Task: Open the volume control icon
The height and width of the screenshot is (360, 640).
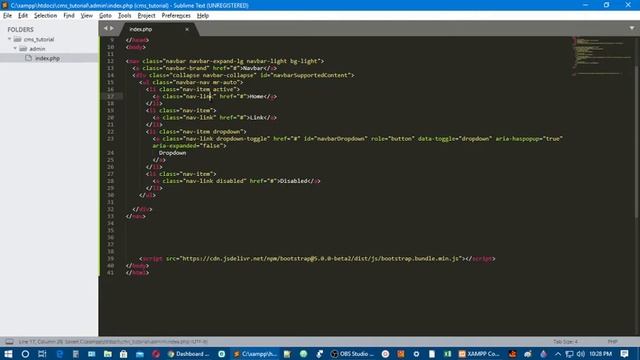Action: point(580,354)
